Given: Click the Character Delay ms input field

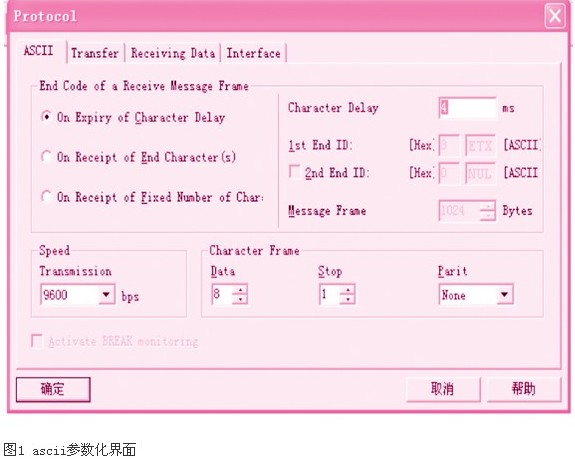Looking at the screenshot, I should click(x=468, y=108).
